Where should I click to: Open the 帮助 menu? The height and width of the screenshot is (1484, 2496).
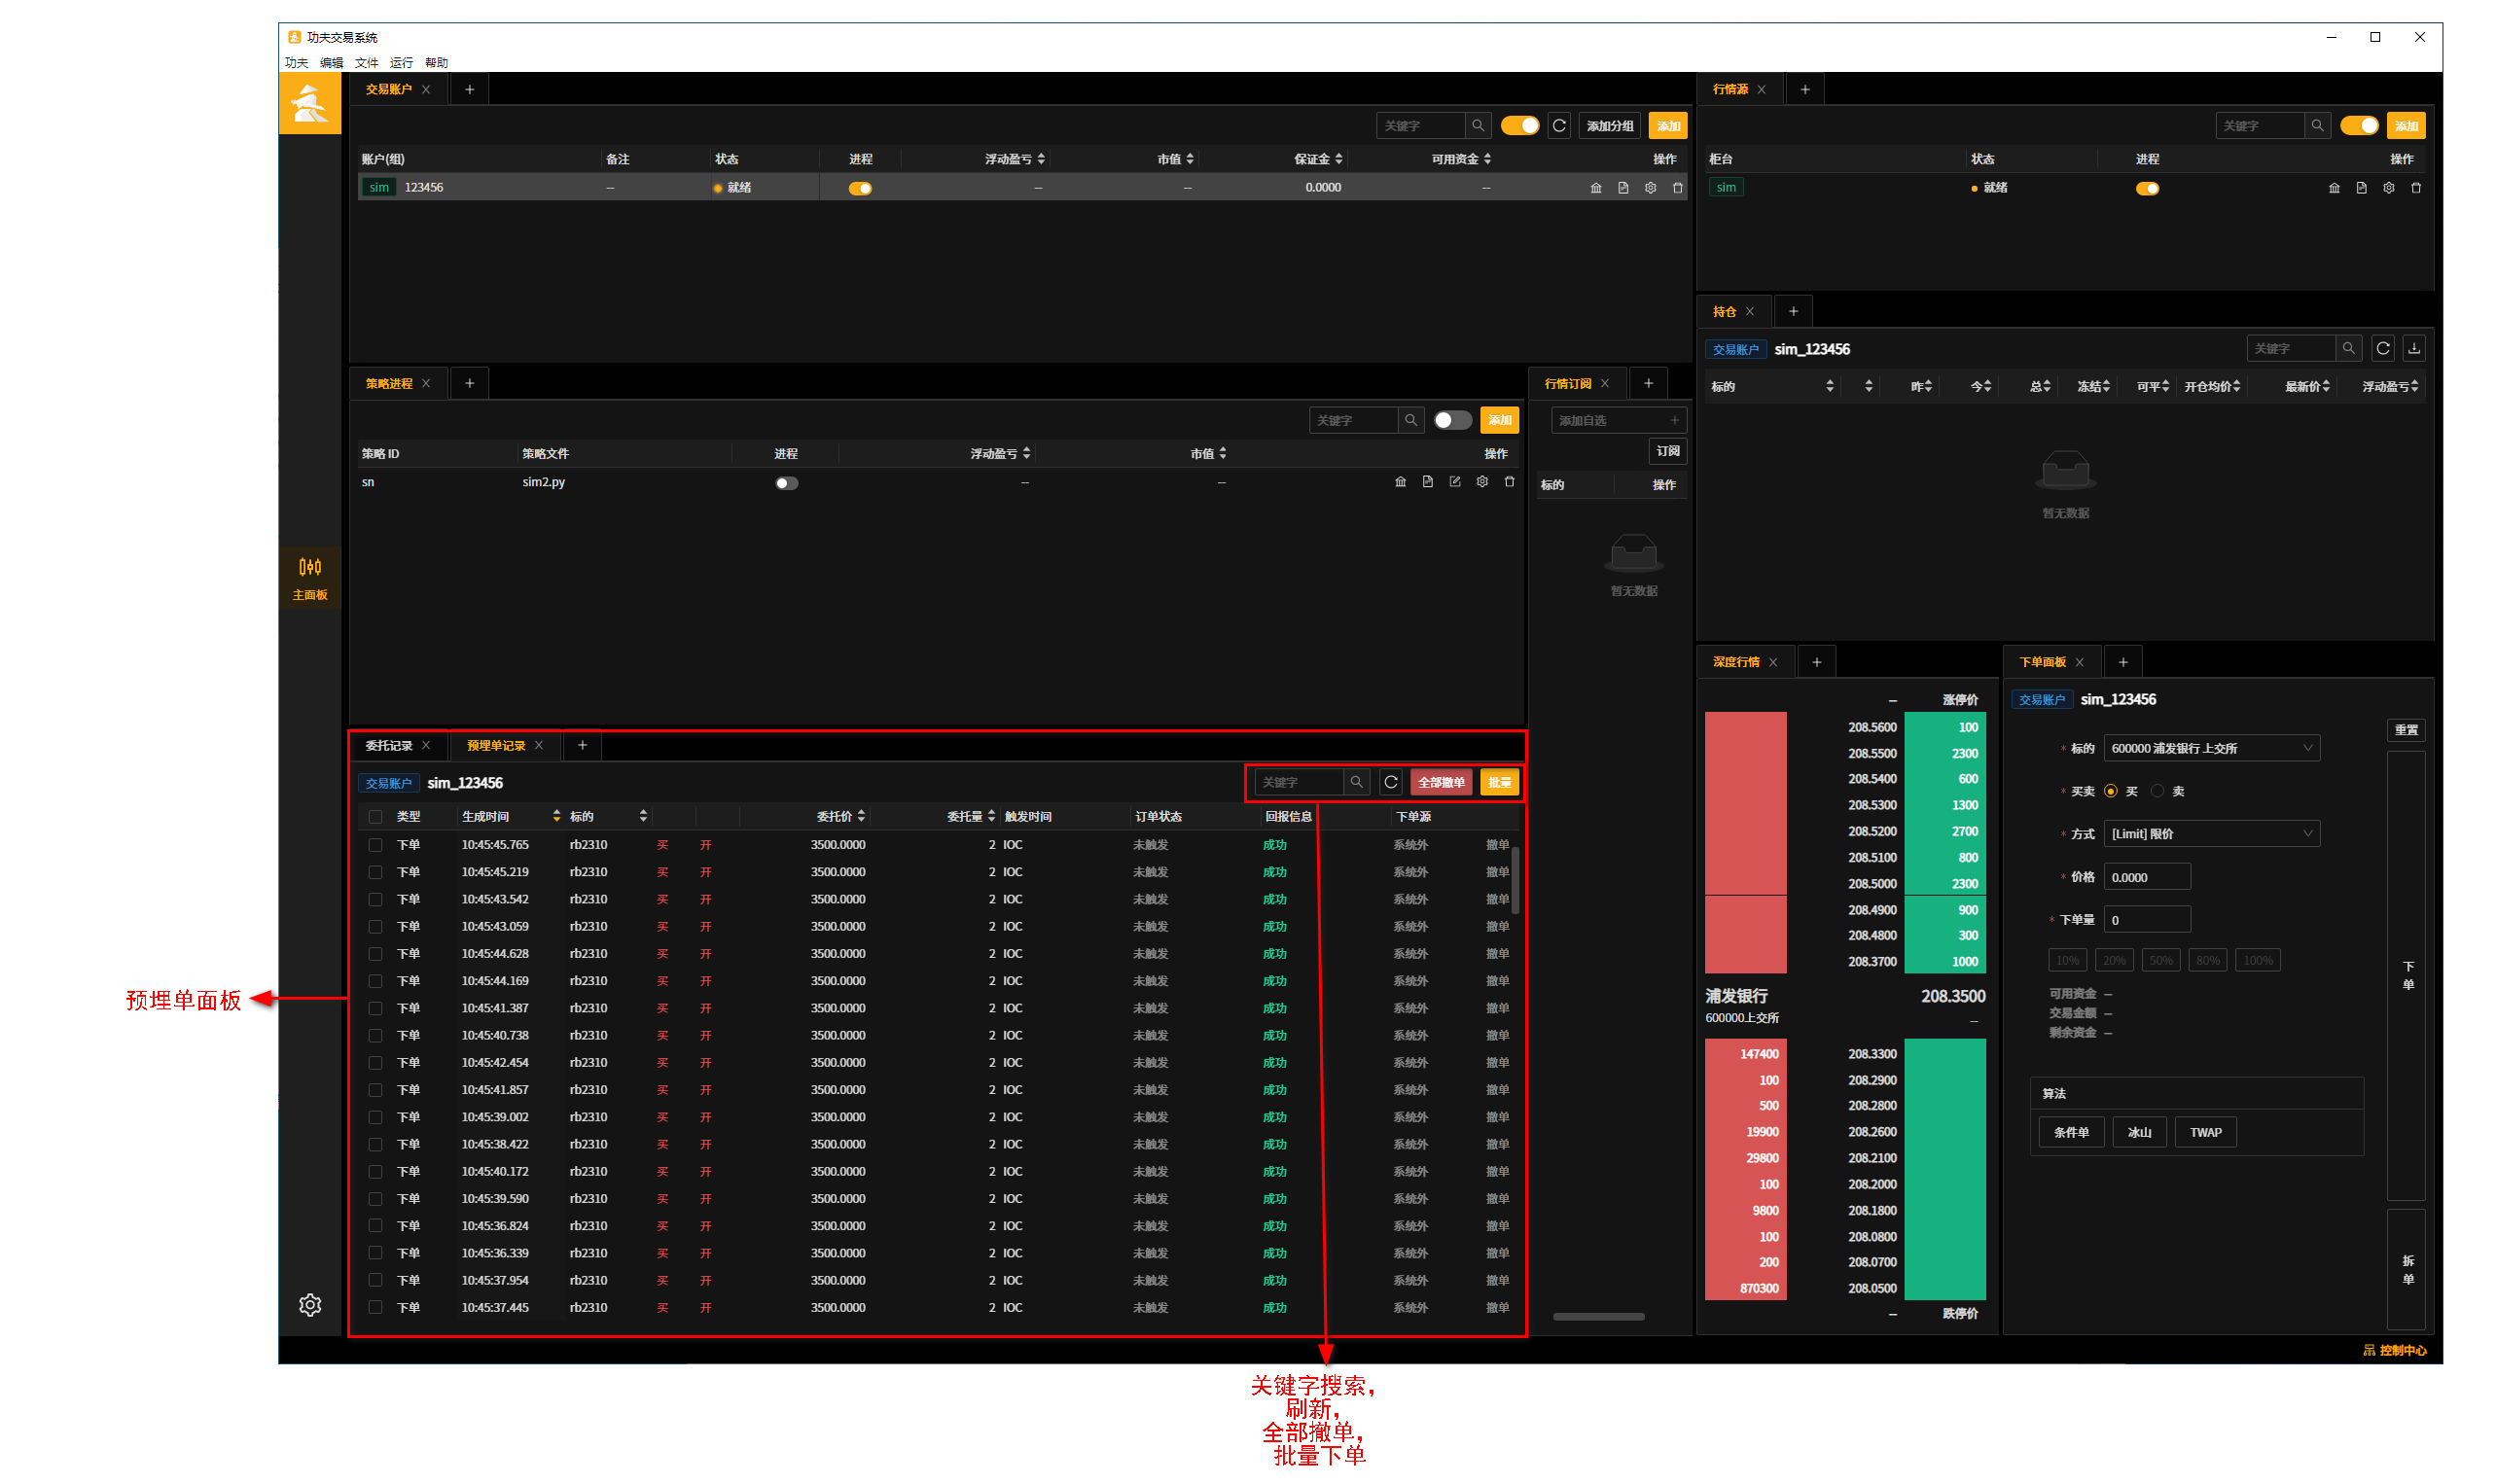[x=436, y=62]
